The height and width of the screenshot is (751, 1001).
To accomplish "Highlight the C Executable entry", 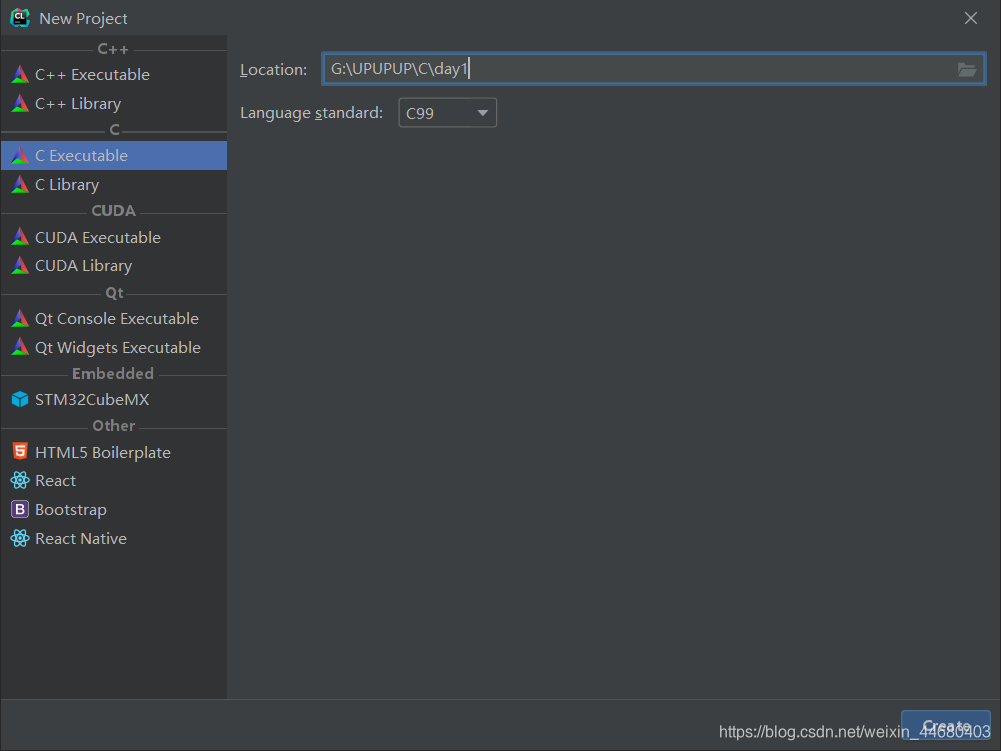I will coord(80,155).
